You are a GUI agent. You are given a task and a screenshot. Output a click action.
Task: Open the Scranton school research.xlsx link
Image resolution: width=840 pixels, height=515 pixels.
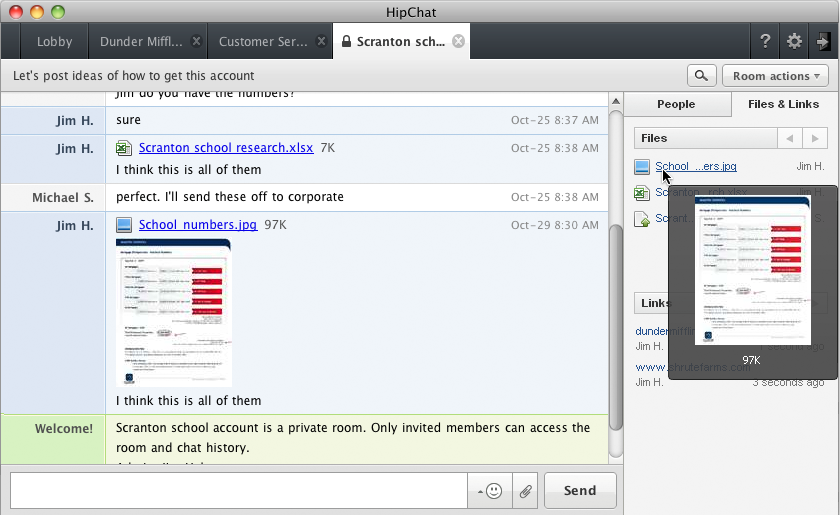(226, 147)
